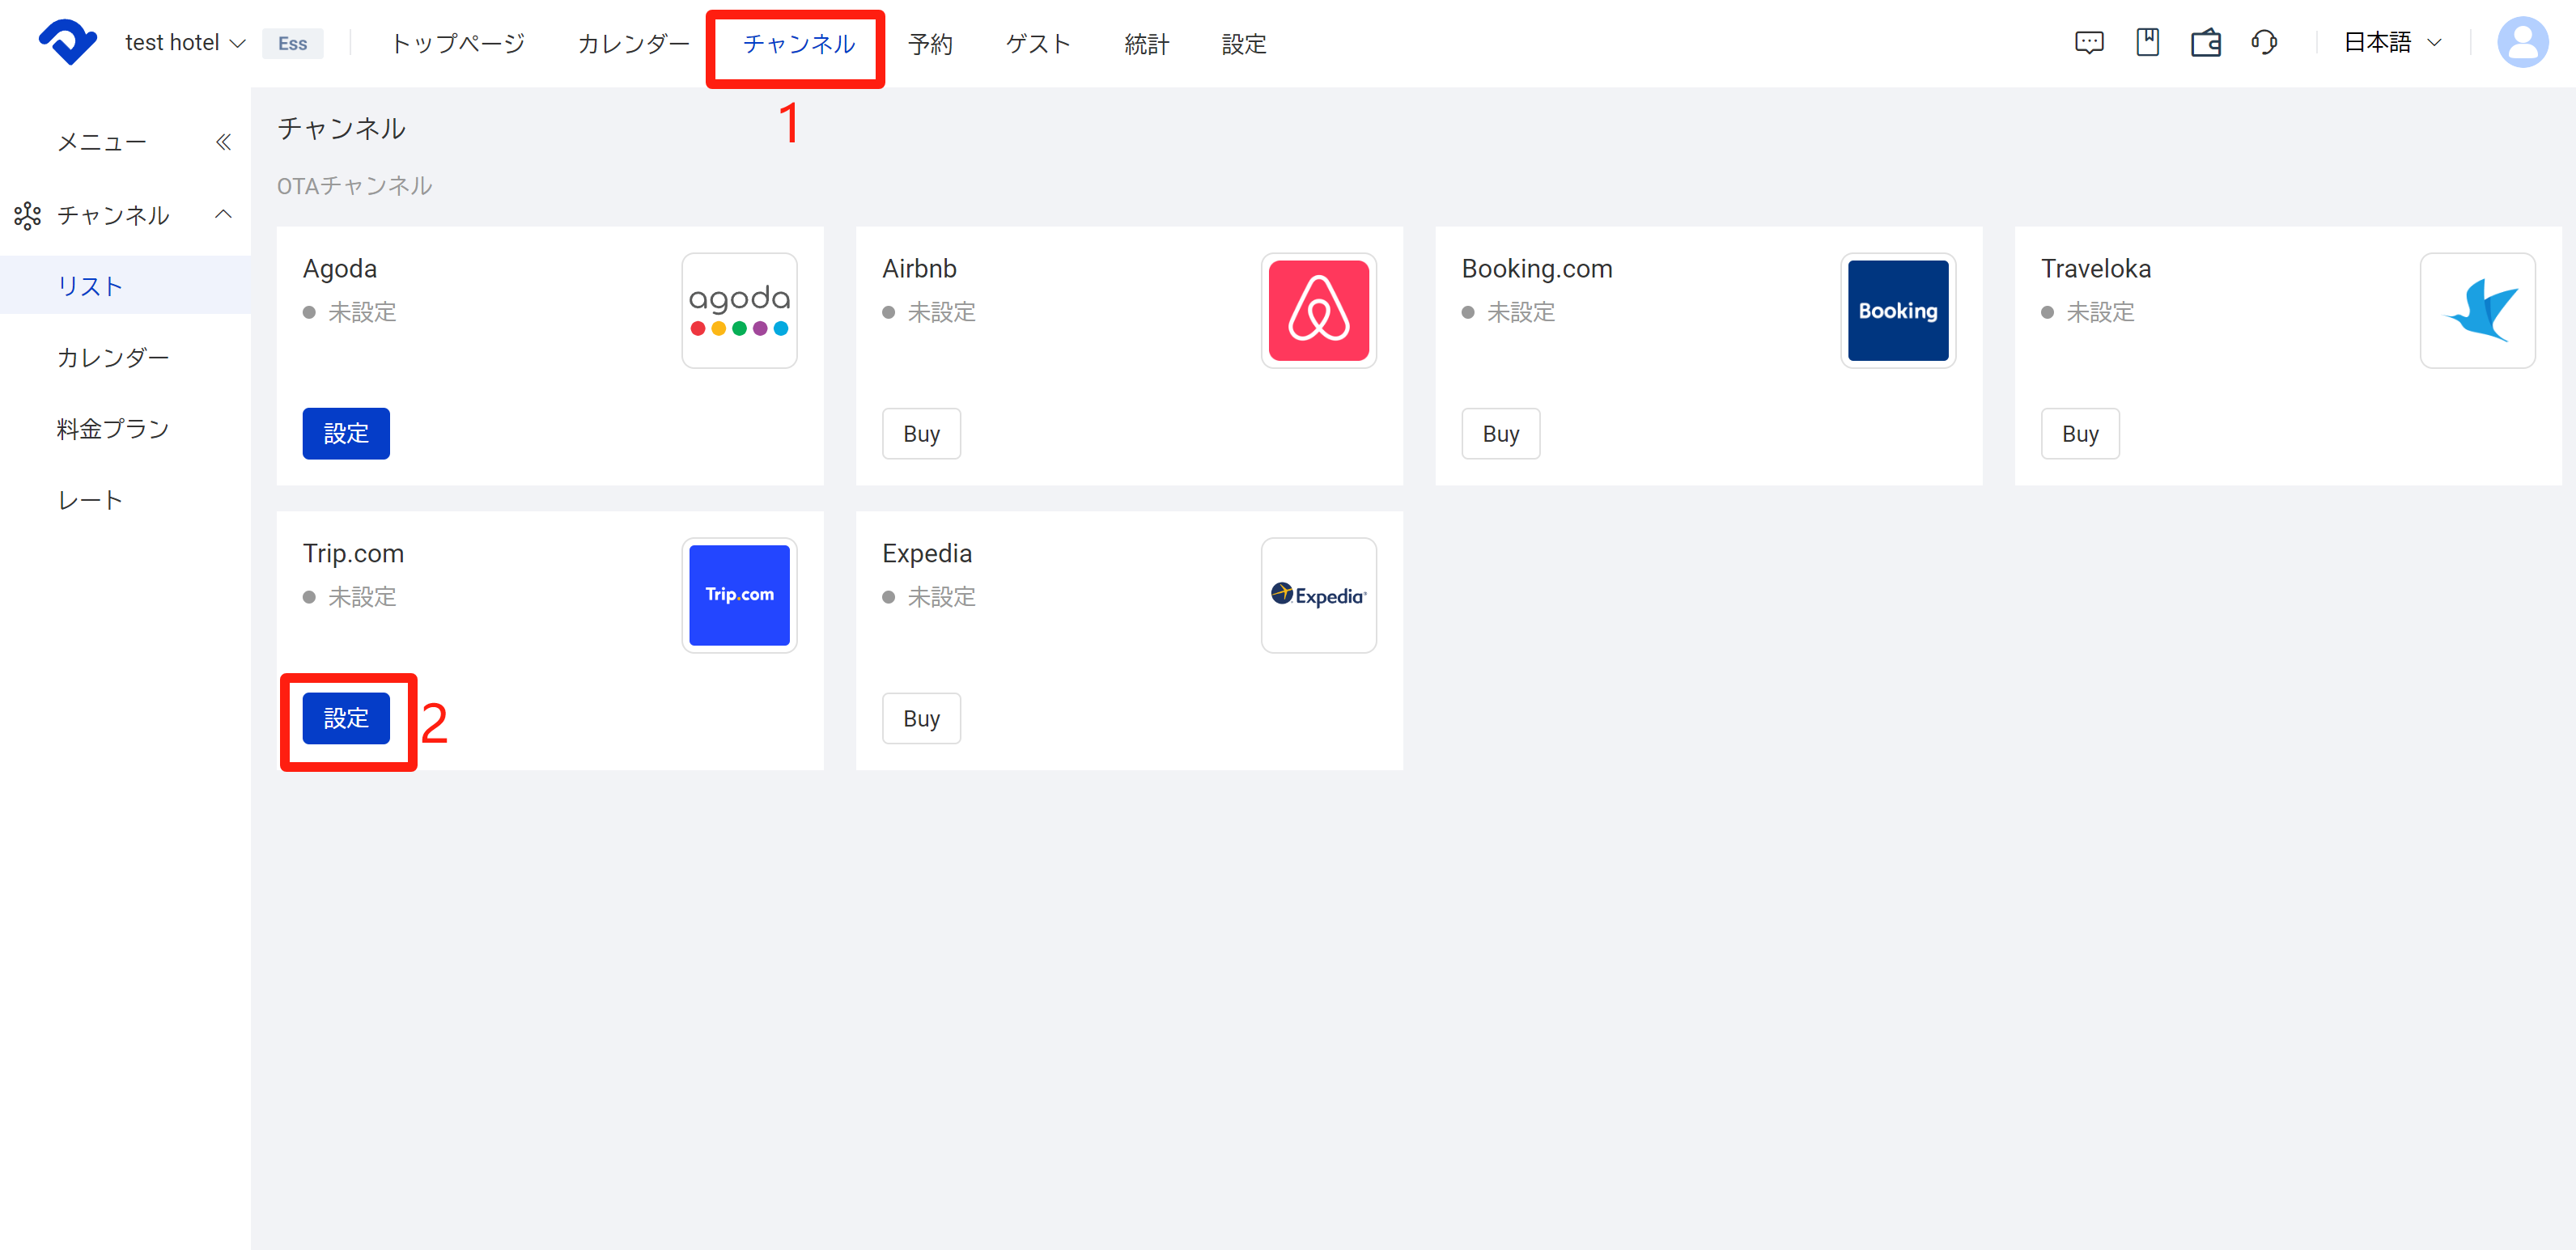
Task: Click the Ess plan badge
Action: [x=292, y=43]
